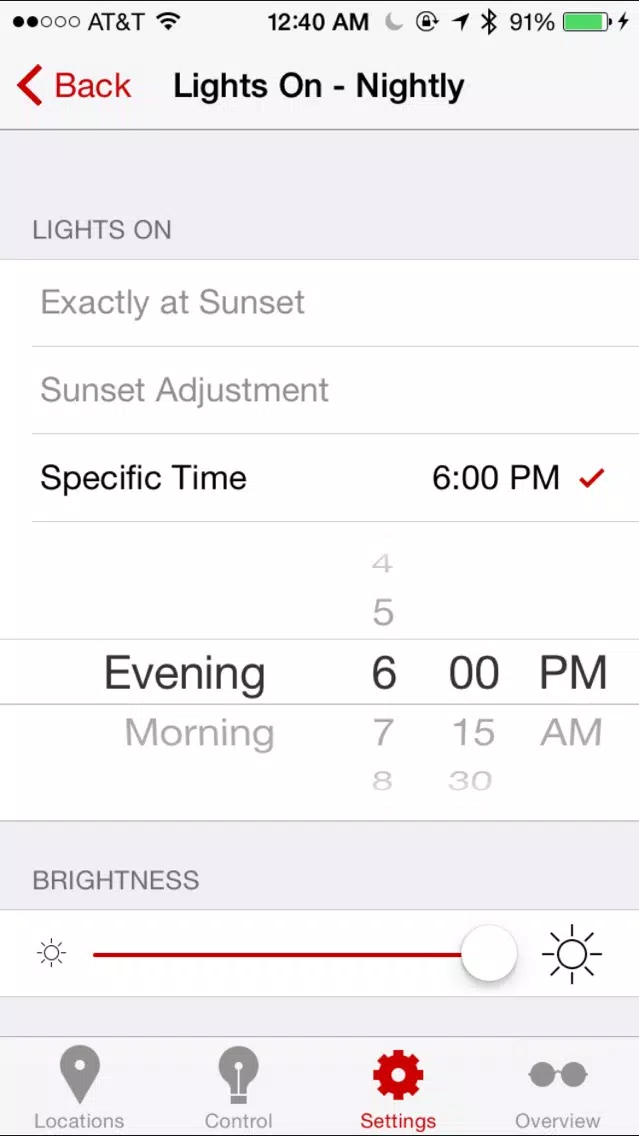Image resolution: width=639 pixels, height=1136 pixels.
Task: Tap the red checkmark on Specific Time
Action: pyautogui.click(x=591, y=478)
